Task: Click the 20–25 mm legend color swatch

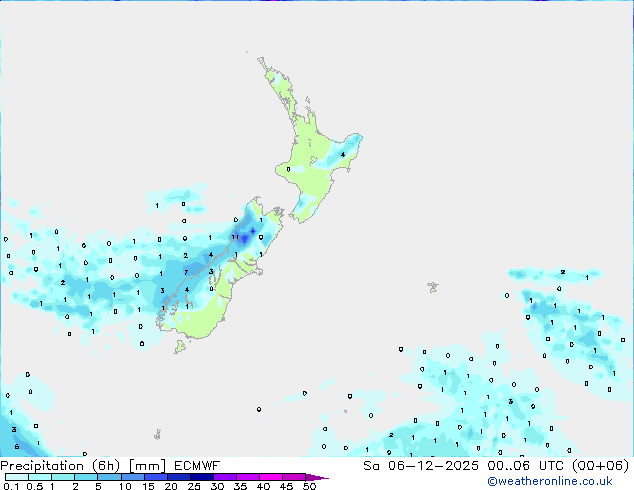Action: (178, 477)
